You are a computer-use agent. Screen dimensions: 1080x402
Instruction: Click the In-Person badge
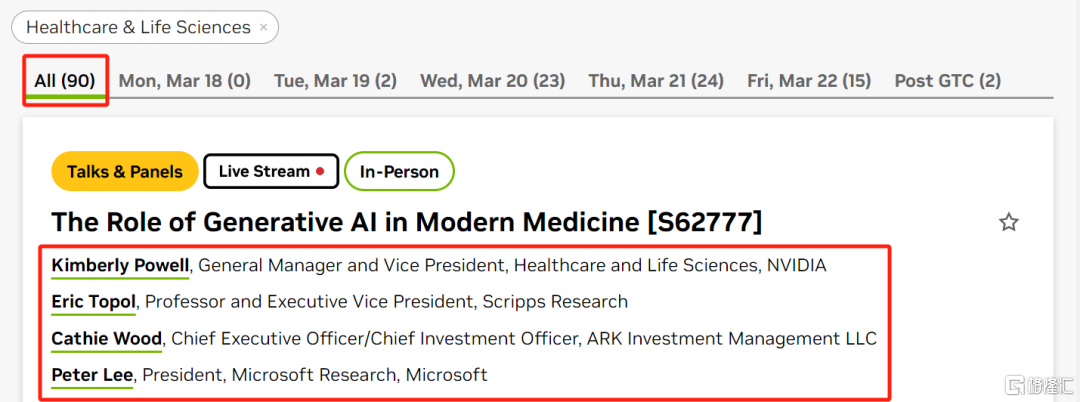pos(399,172)
